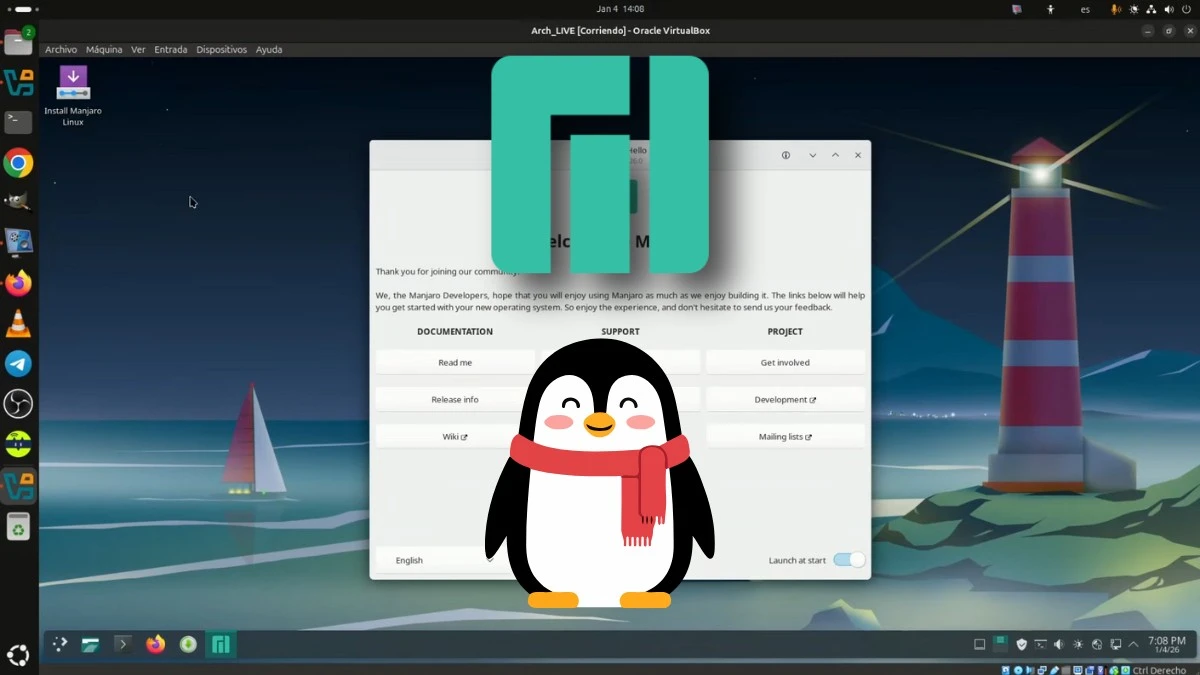The image size is (1200, 675).
Task: Open Konsole terminal from the Manjaro taskbar
Action: pyautogui.click(x=123, y=644)
